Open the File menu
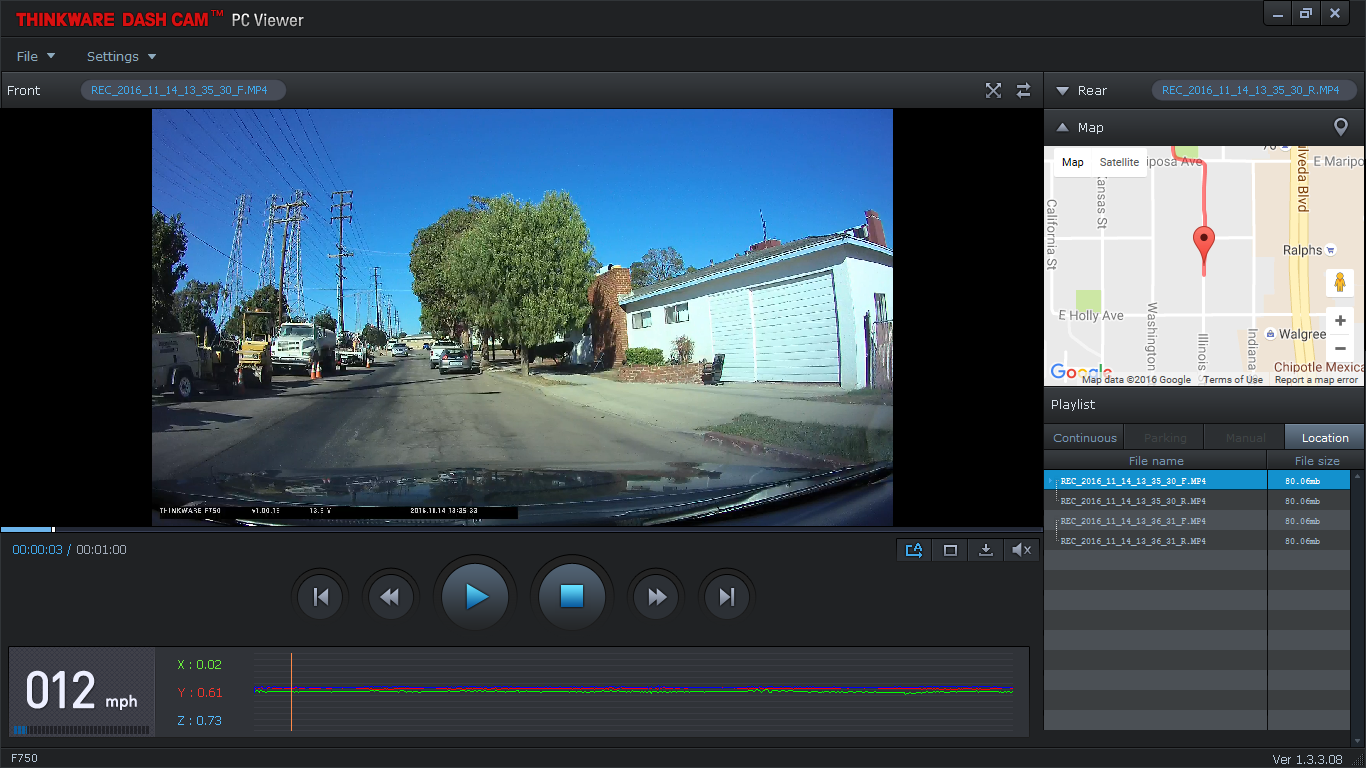This screenshot has height=768, width=1366. (x=36, y=56)
